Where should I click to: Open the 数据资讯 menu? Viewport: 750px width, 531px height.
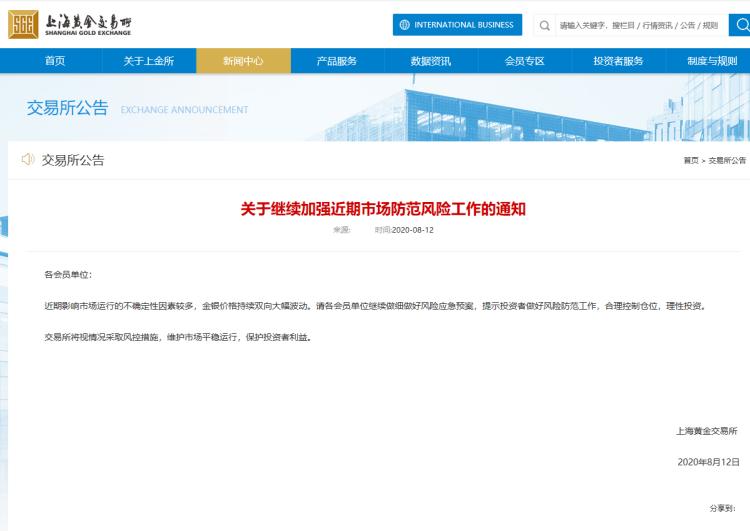(x=430, y=61)
